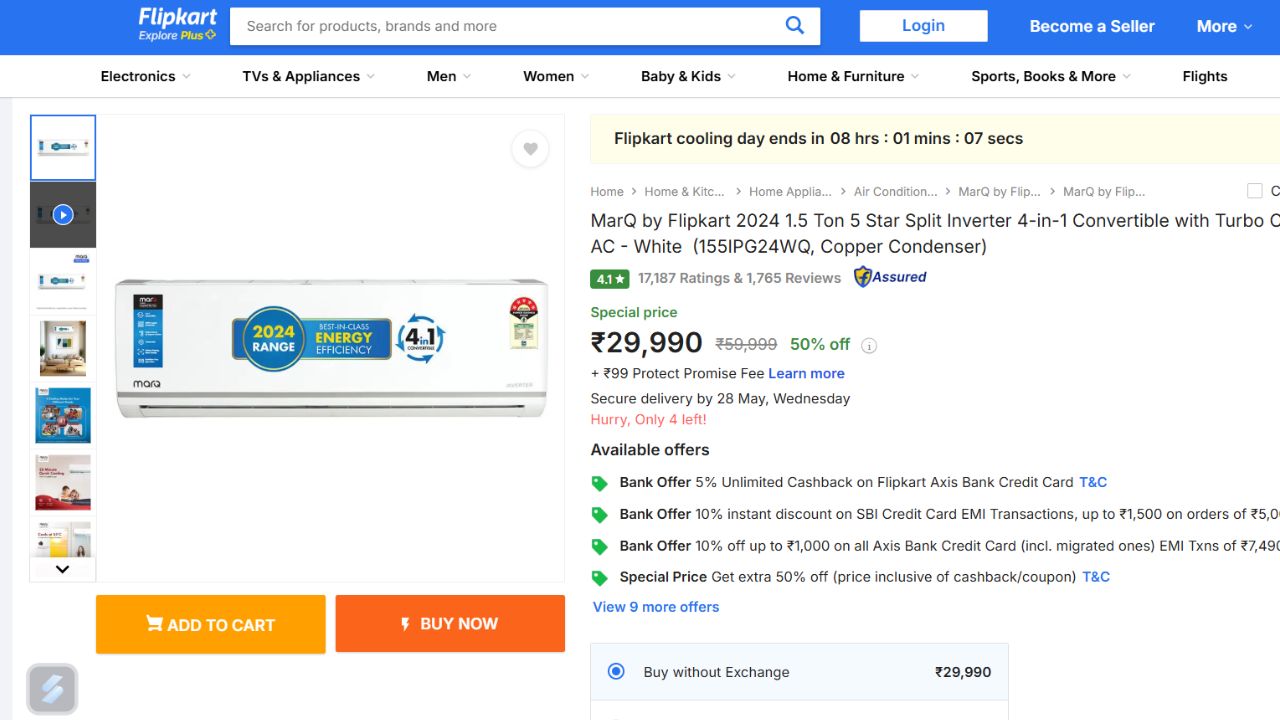Click the green star rating badge 4.1
1280x720 pixels.
tap(609, 279)
